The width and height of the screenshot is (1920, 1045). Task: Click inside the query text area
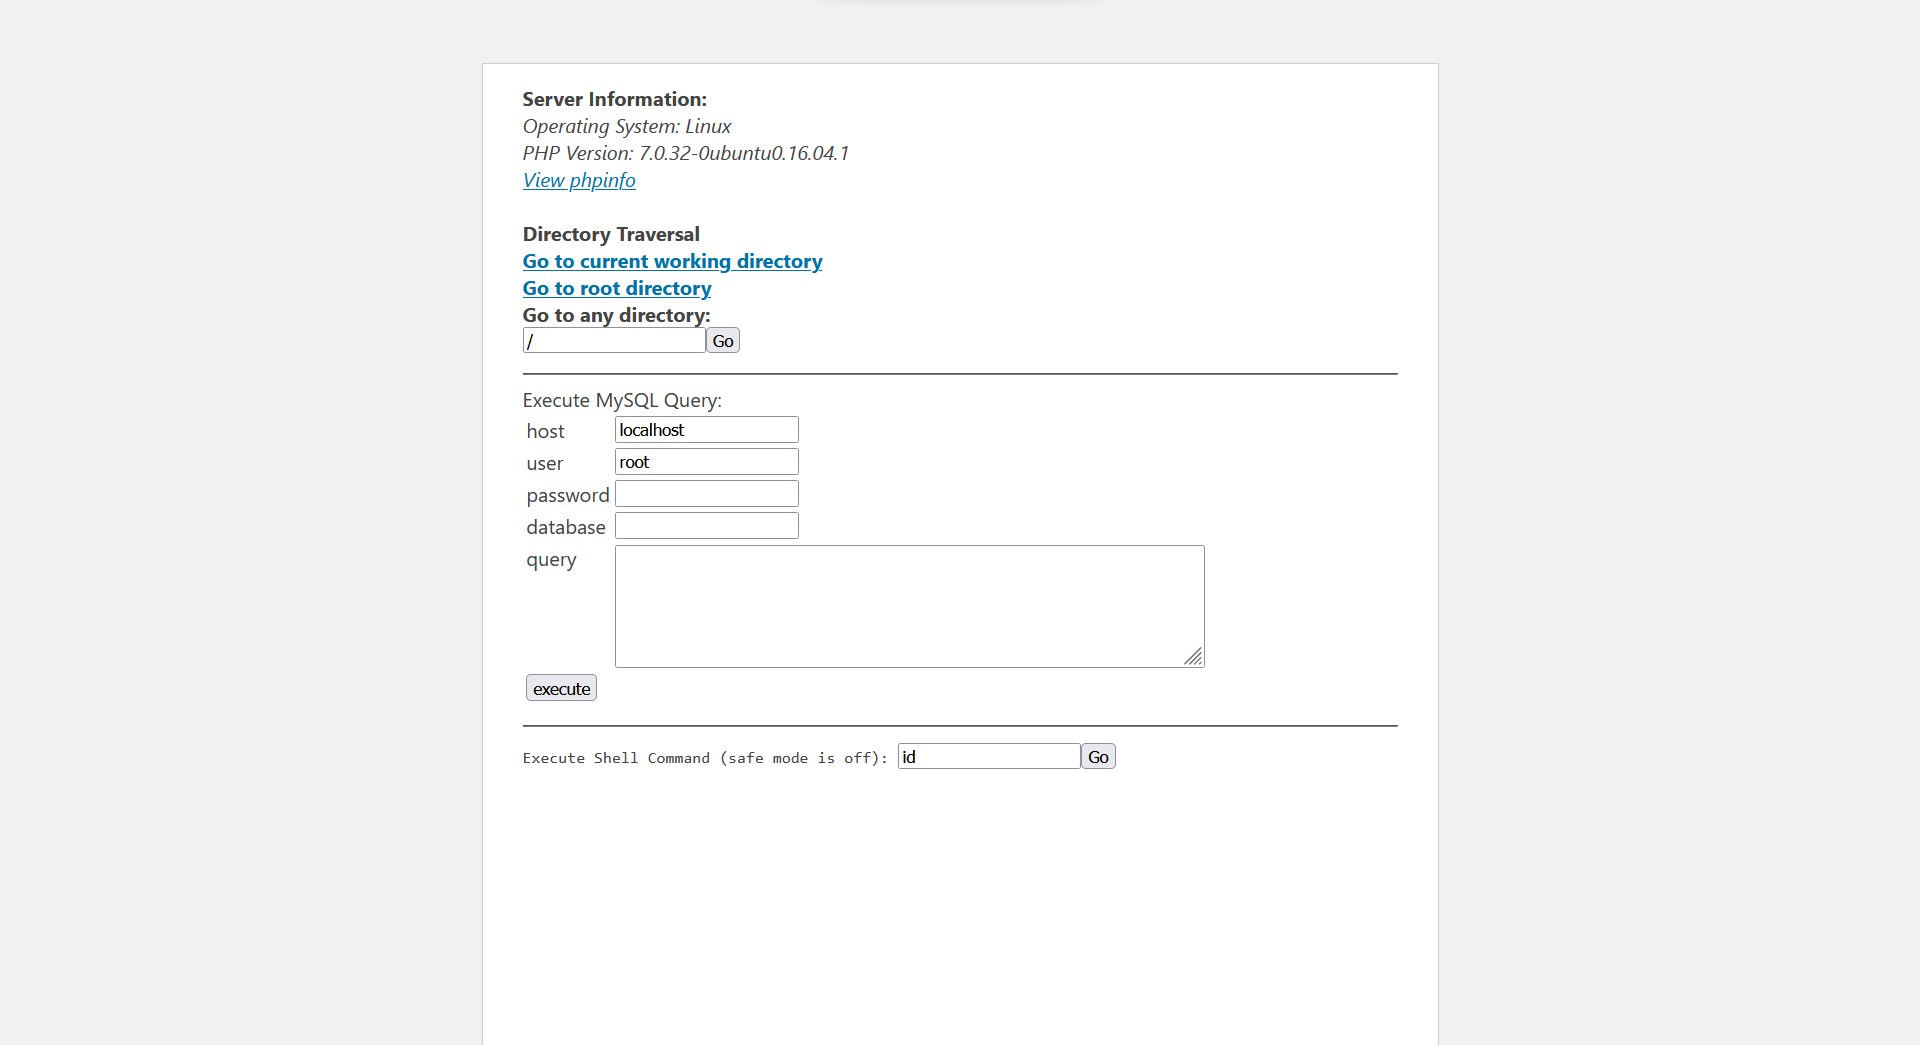(909, 606)
